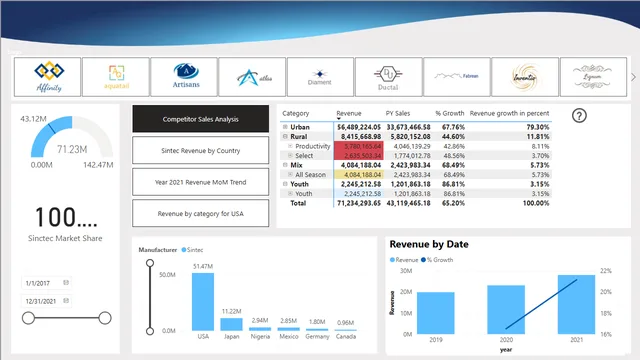Select the Canada bar in chart

(x=346, y=330)
